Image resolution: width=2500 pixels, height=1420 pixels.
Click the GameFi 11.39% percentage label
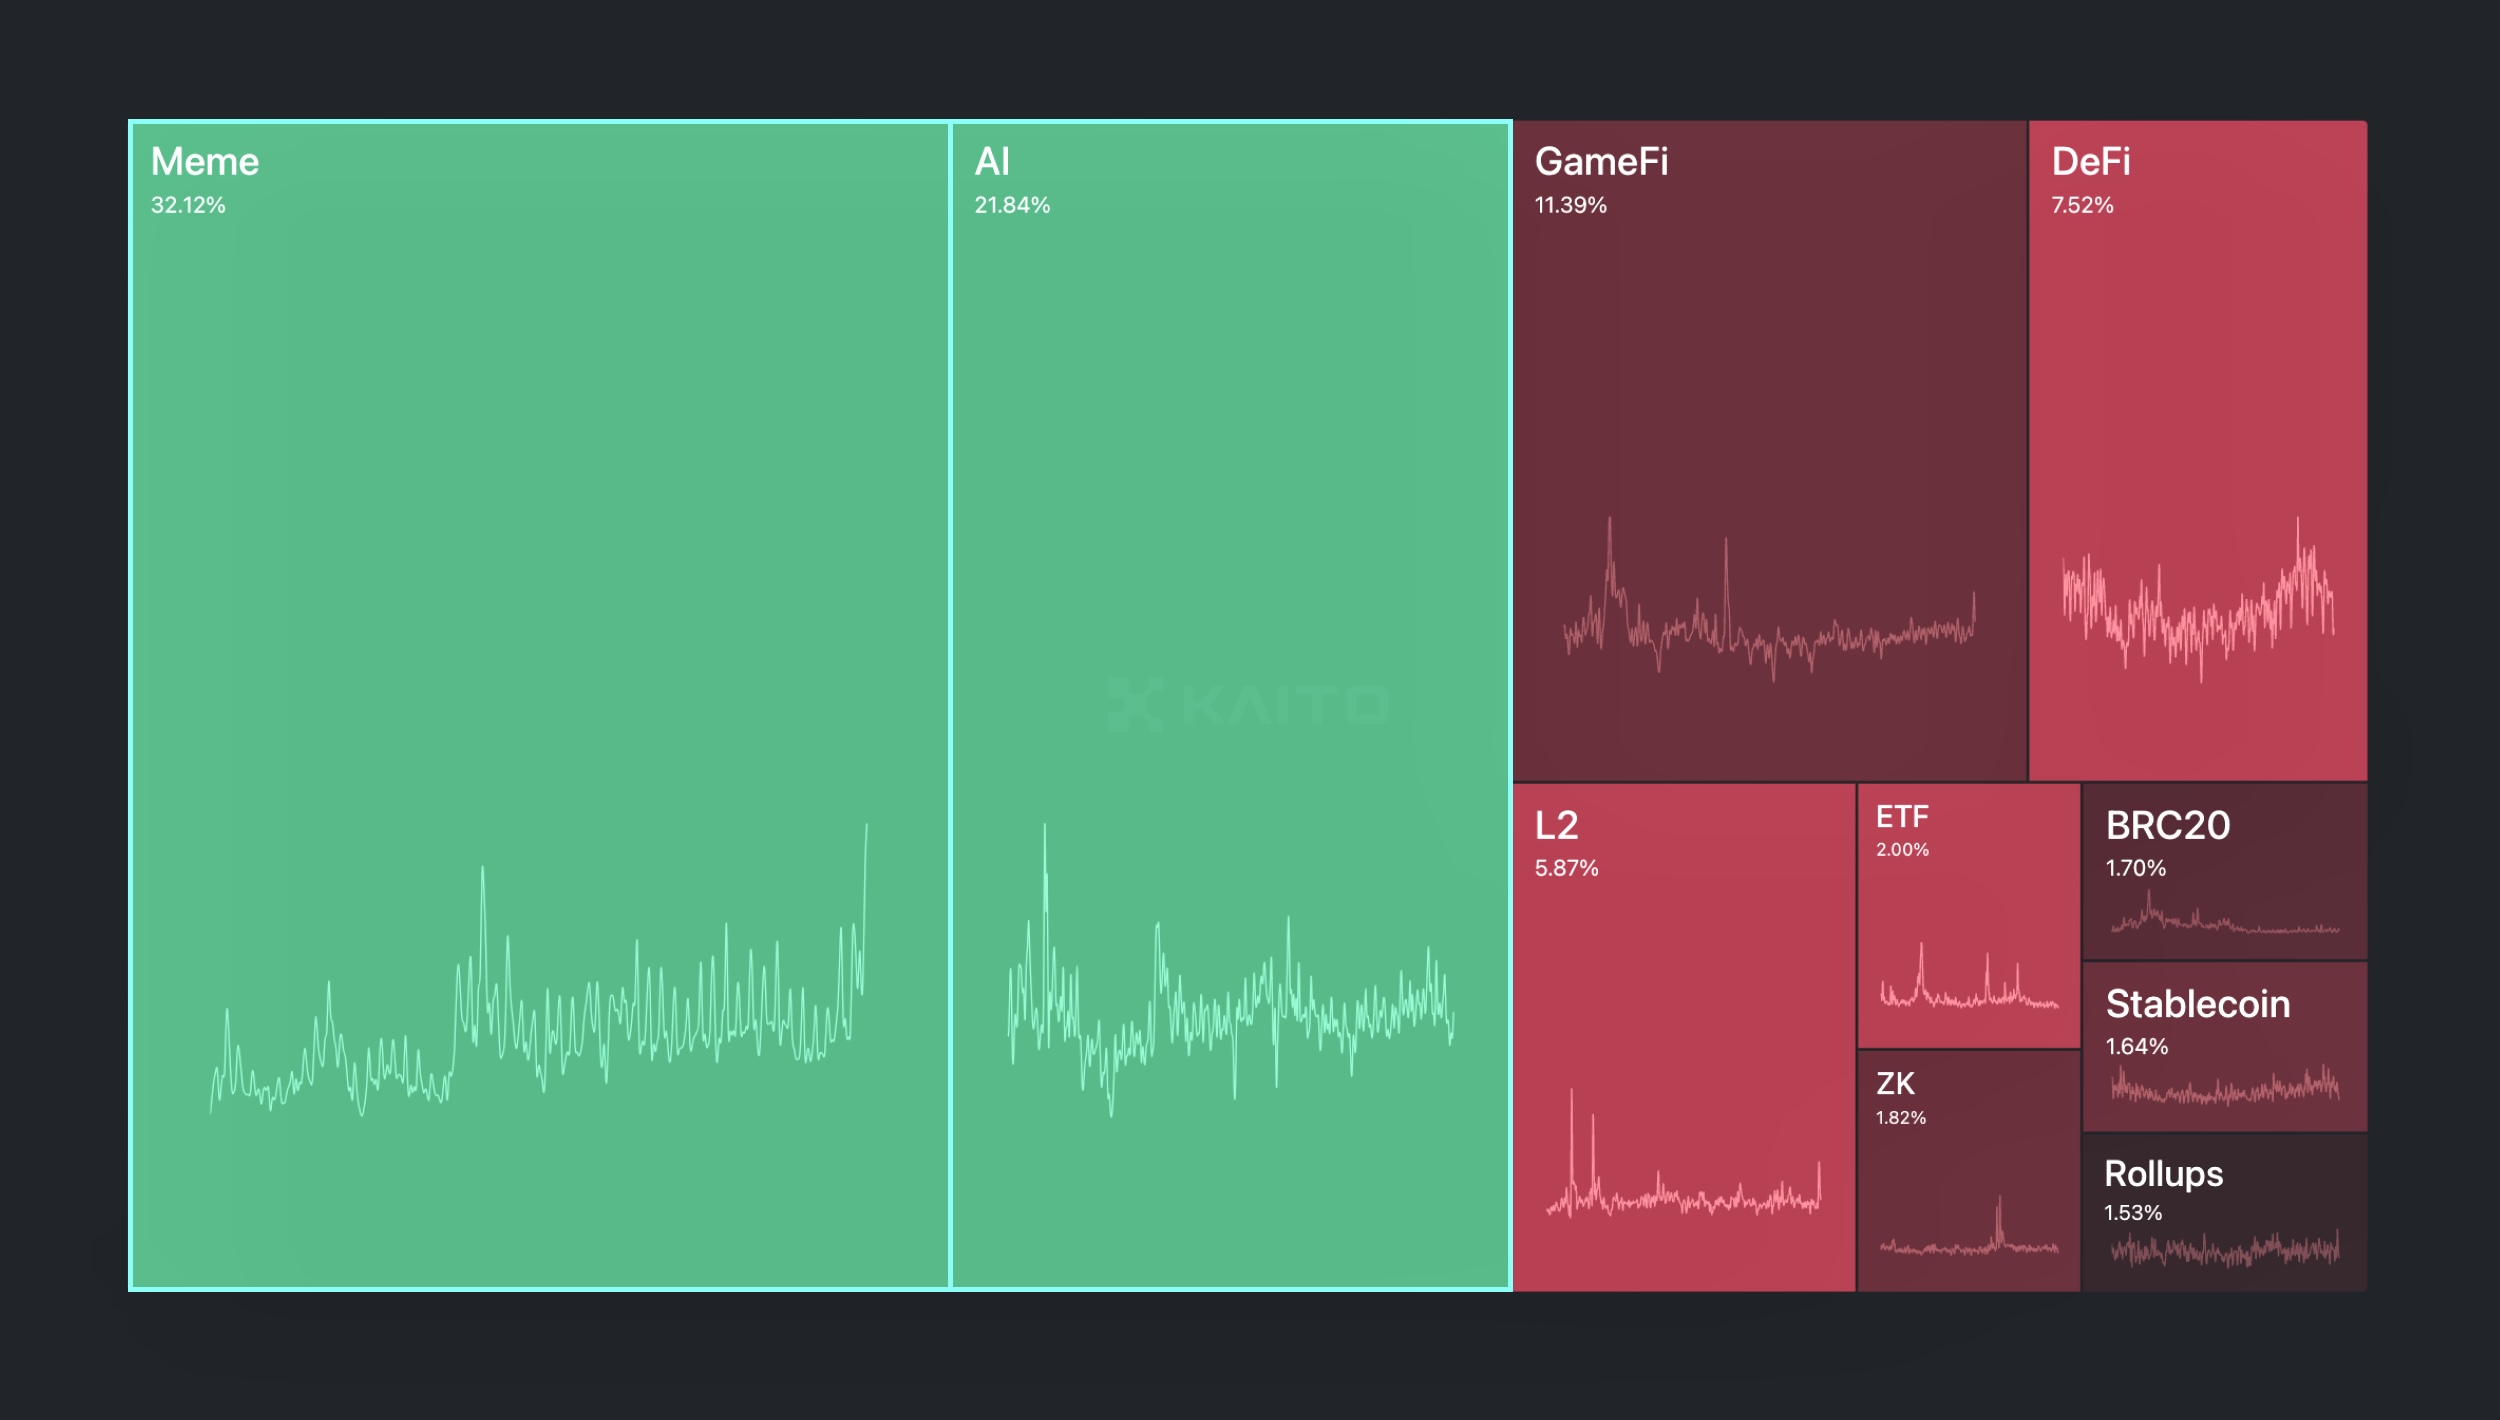(x=1570, y=206)
